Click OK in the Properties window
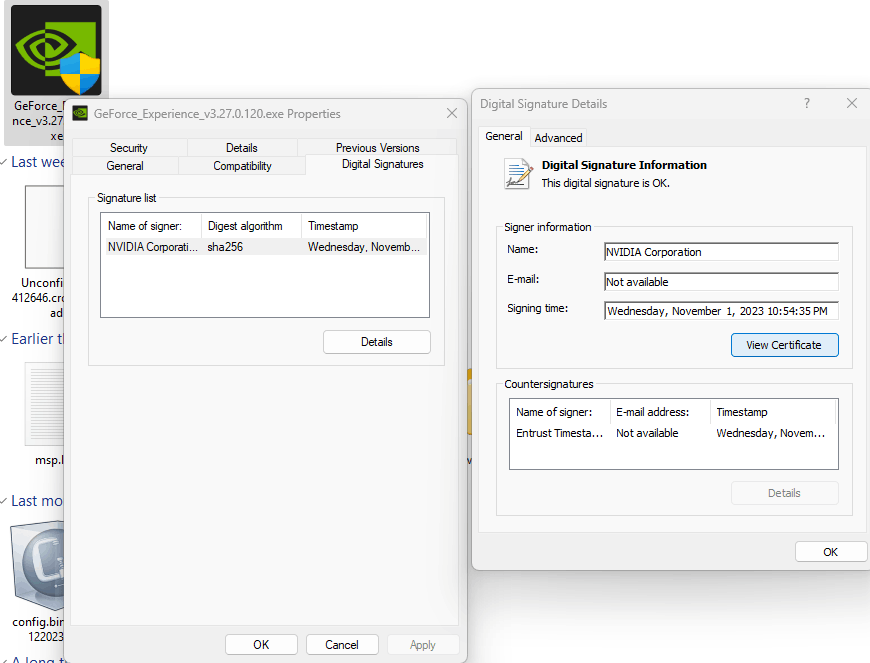This screenshot has height=663, width=870. coord(261,645)
